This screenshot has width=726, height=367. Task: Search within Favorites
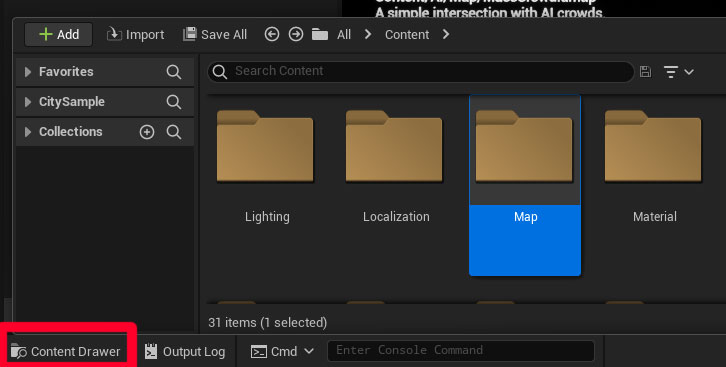tap(174, 72)
